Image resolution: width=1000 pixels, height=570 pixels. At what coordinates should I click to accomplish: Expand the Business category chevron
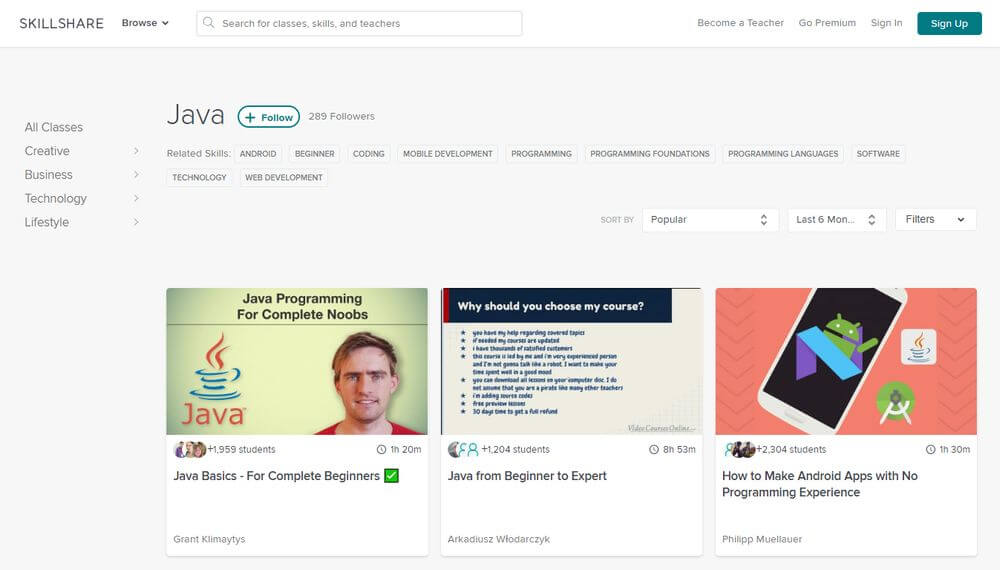point(136,175)
